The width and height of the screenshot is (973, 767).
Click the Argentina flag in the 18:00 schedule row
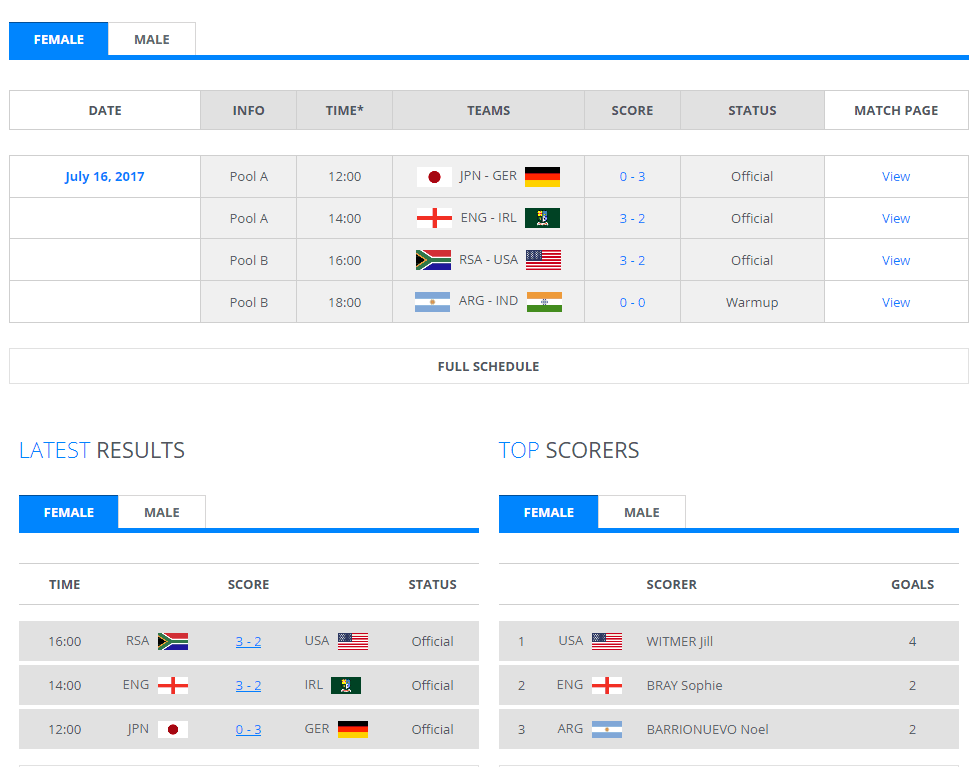432,302
